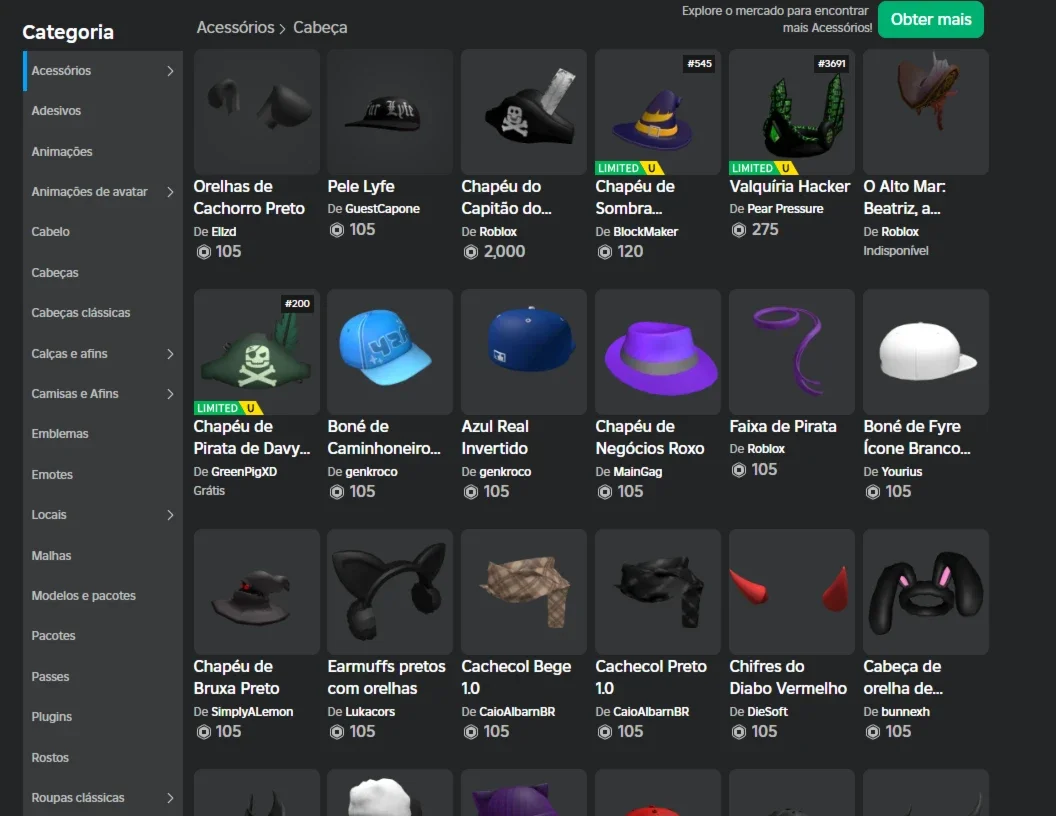Open purple Chapéu de Sombra wizard hat image
The image size is (1056, 816).
click(x=658, y=112)
